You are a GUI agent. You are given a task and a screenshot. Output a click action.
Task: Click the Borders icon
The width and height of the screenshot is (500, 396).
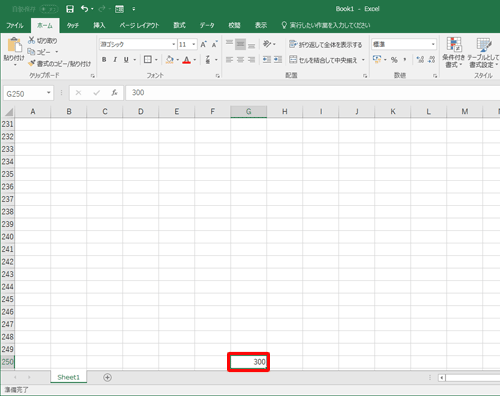point(148,60)
